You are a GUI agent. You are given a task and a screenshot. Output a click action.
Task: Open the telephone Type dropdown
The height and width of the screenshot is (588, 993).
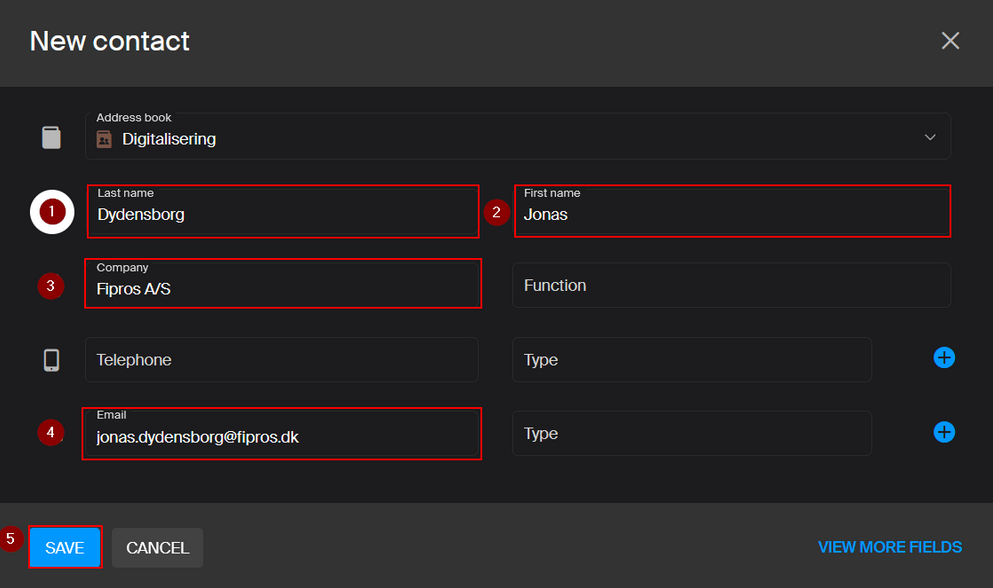coord(691,360)
